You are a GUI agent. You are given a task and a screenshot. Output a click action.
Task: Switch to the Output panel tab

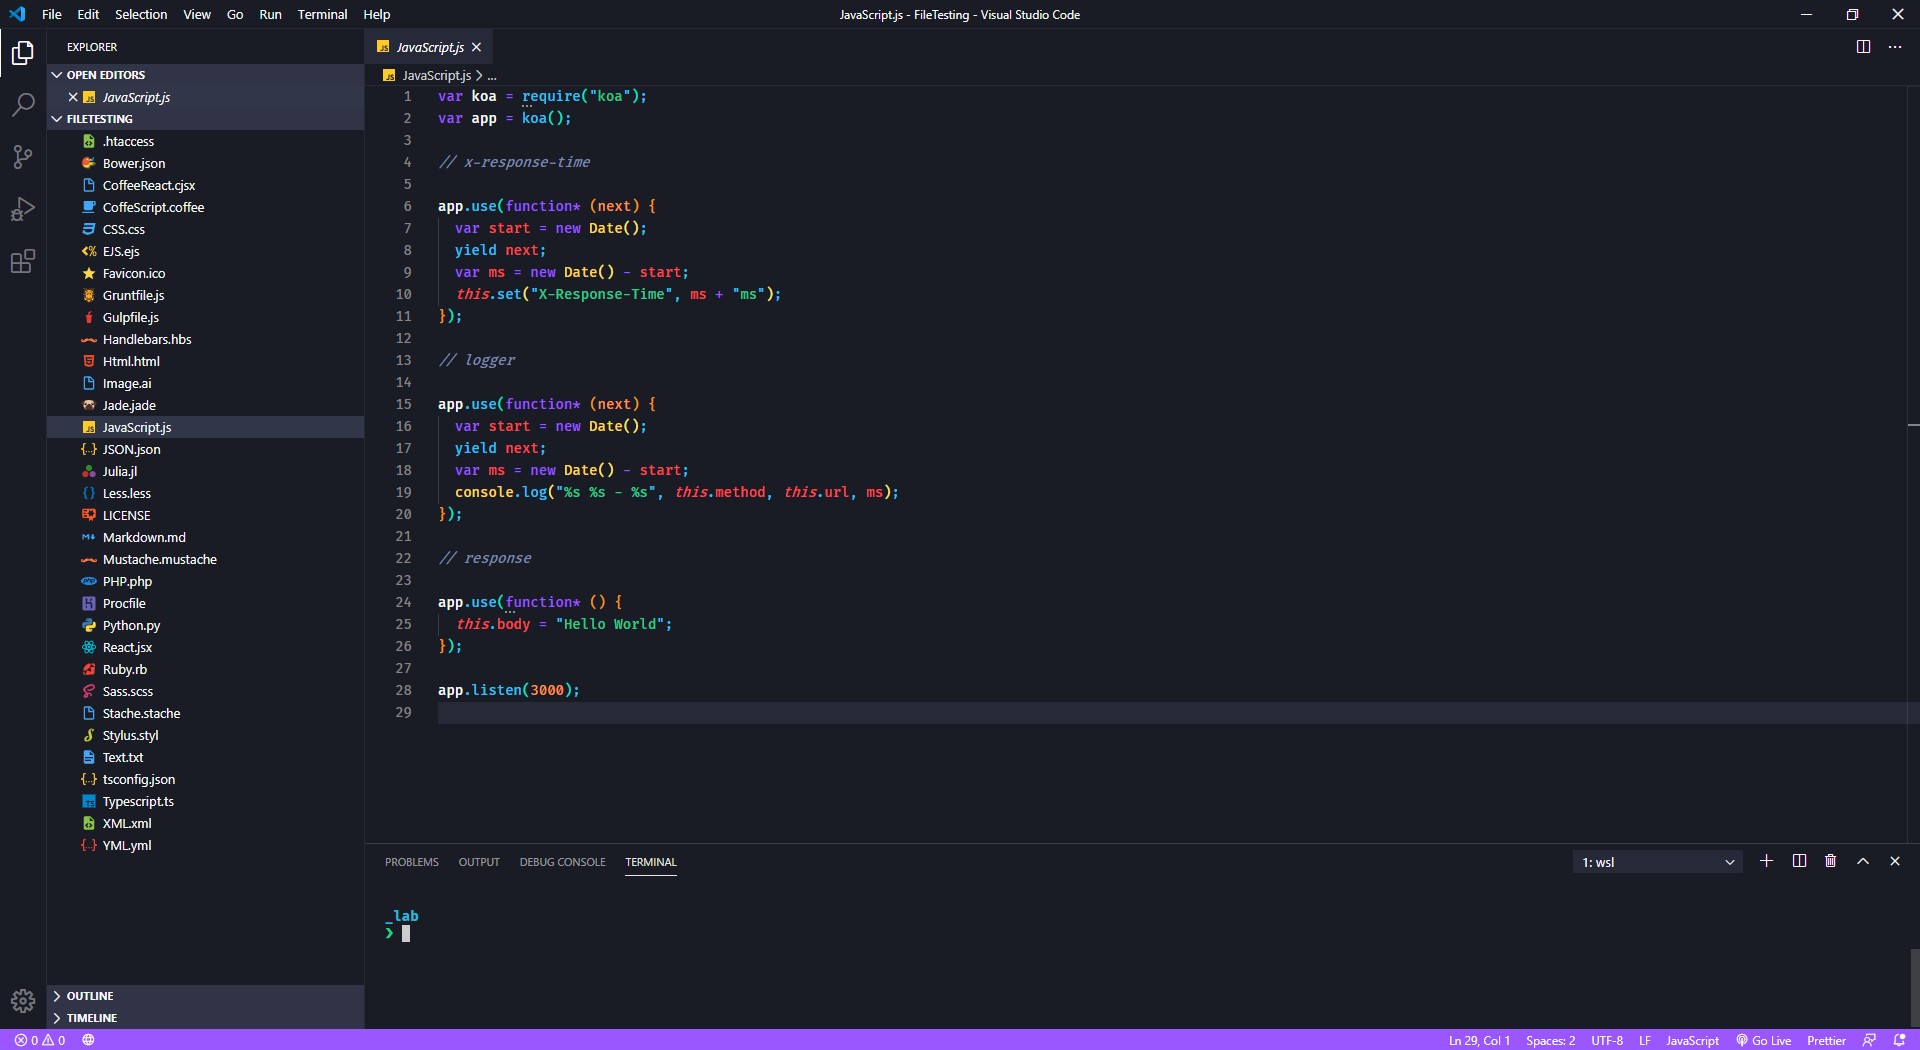479,862
